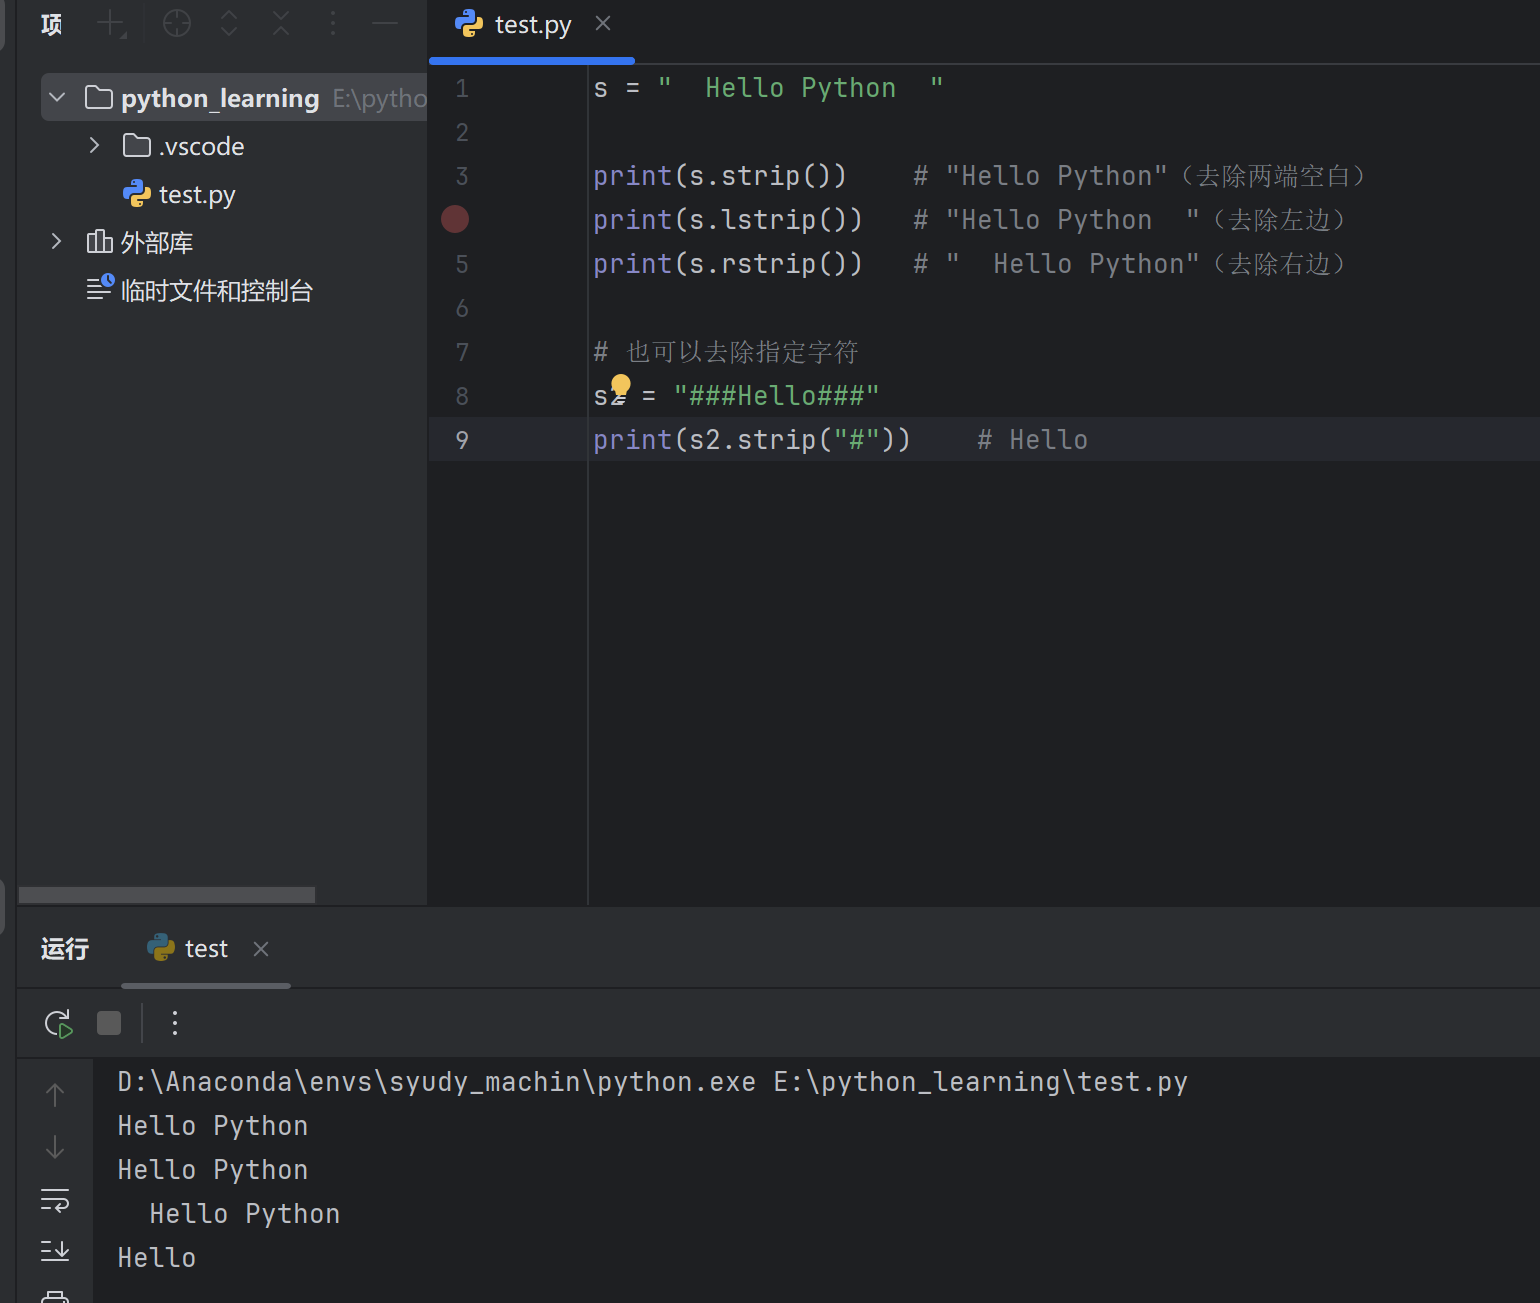The image size is (1540, 1303).
Task: Expand the .vscode folder
Action: pos(94,146)
